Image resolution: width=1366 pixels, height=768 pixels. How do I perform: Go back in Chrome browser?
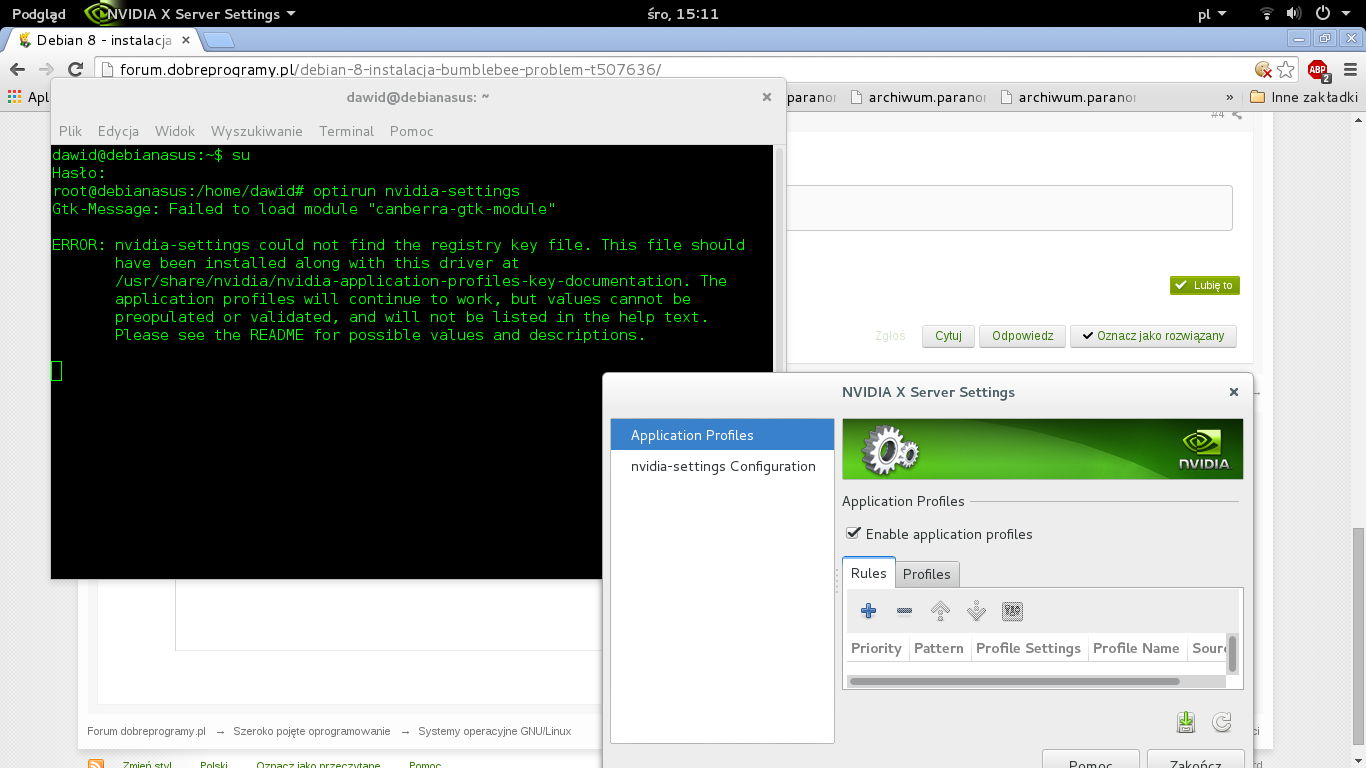pos(17,69)
